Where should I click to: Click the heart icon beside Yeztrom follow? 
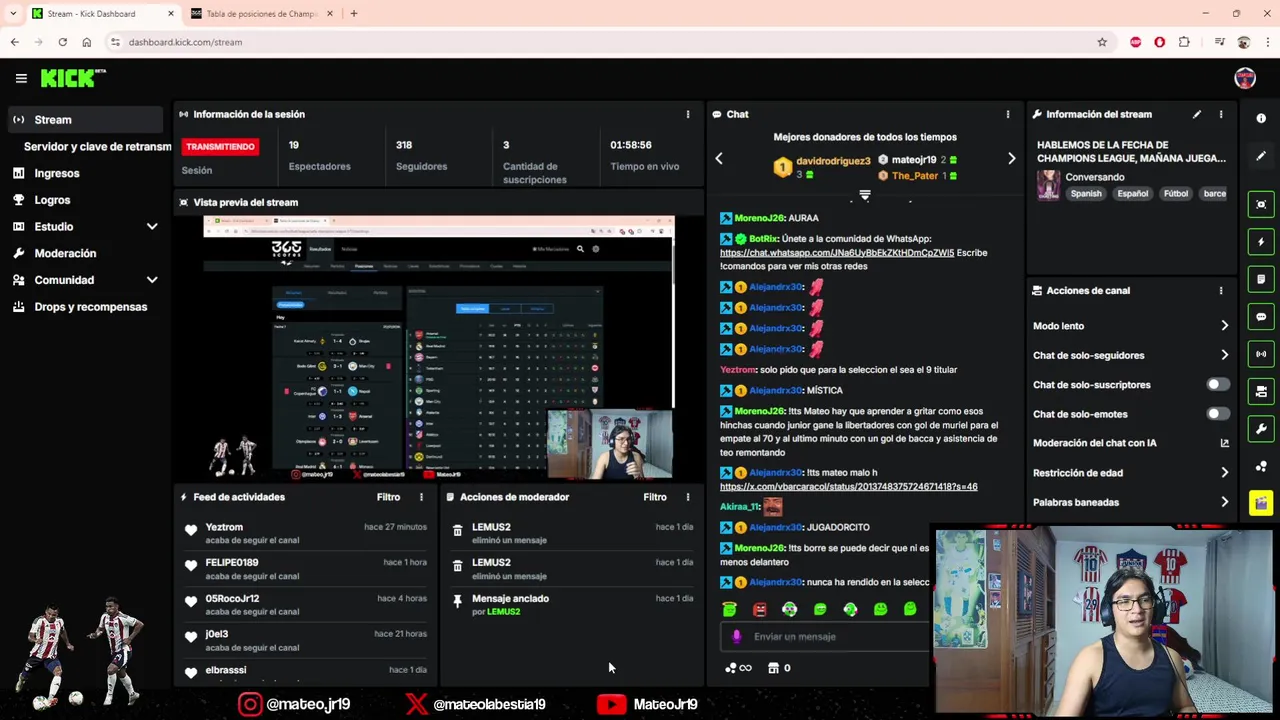click(191, 531)
